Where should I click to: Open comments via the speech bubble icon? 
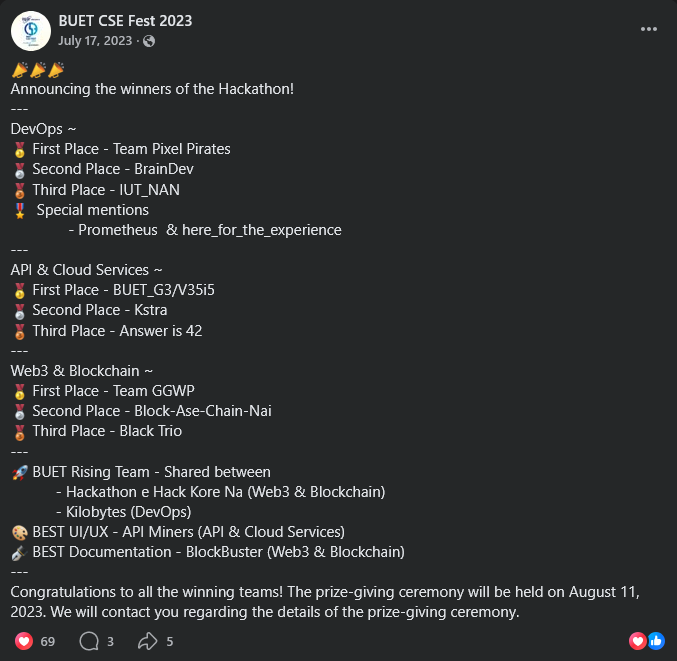pyautogui.click(x=88, y=641)
